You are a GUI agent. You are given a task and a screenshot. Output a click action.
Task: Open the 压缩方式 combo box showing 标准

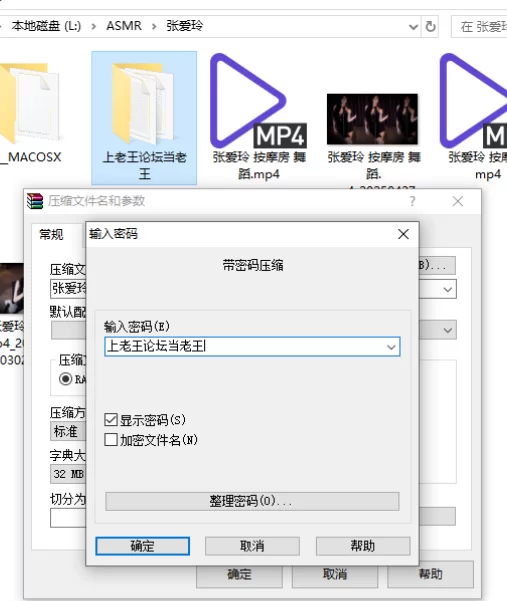click(x=68, y=431)
